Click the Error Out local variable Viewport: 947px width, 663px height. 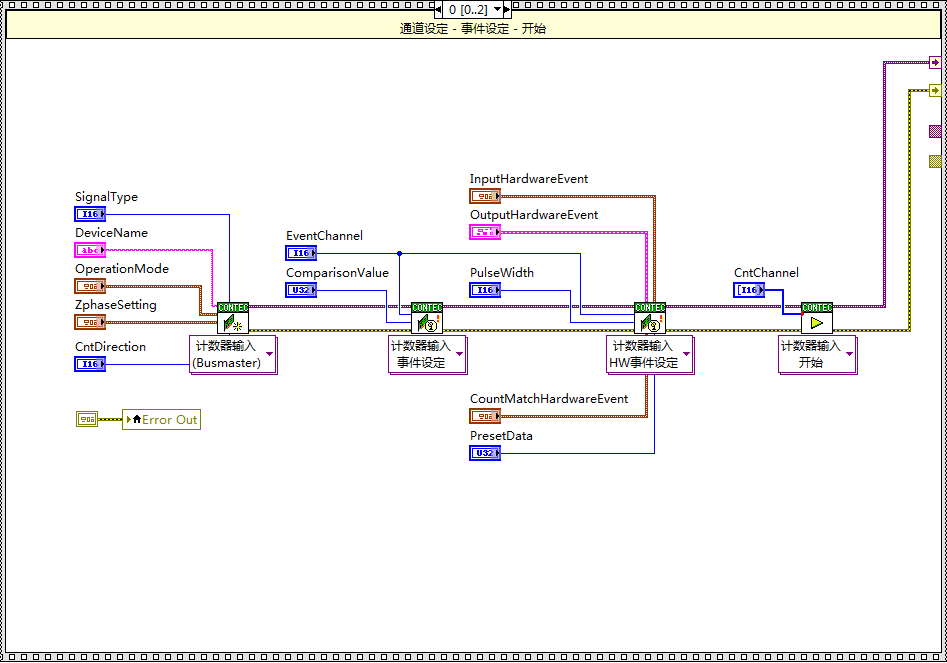[161, 420]
